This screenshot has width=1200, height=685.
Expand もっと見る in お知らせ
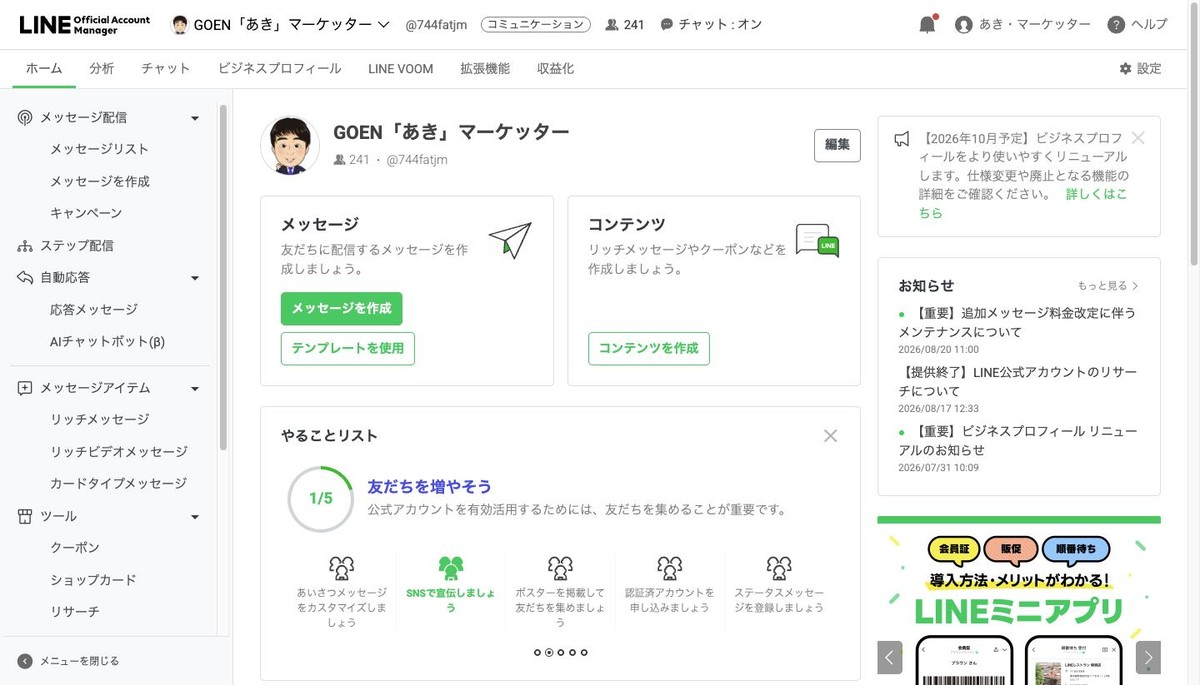(x=1108, y=286)
